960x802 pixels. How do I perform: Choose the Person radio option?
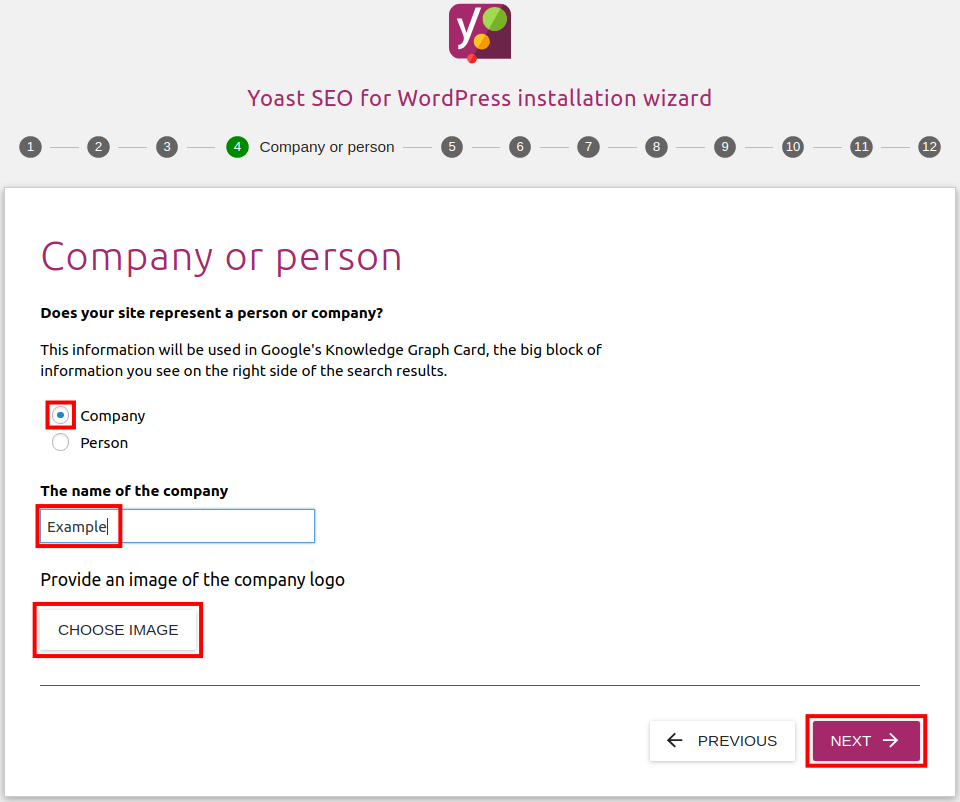(61, 442)
